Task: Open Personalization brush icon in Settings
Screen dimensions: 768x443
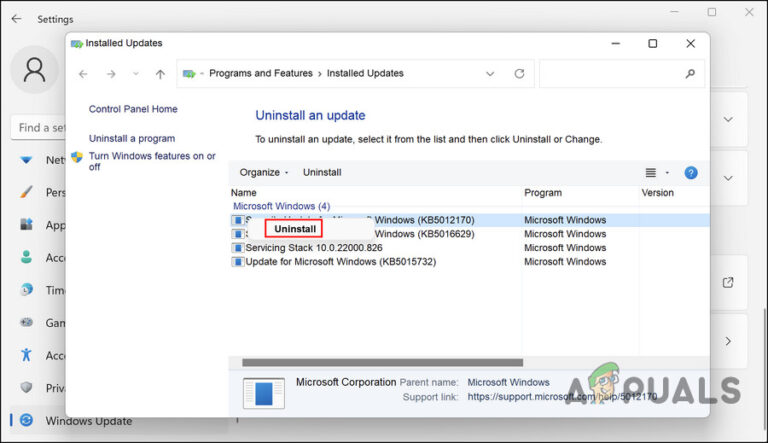Action: coord(26,192)
